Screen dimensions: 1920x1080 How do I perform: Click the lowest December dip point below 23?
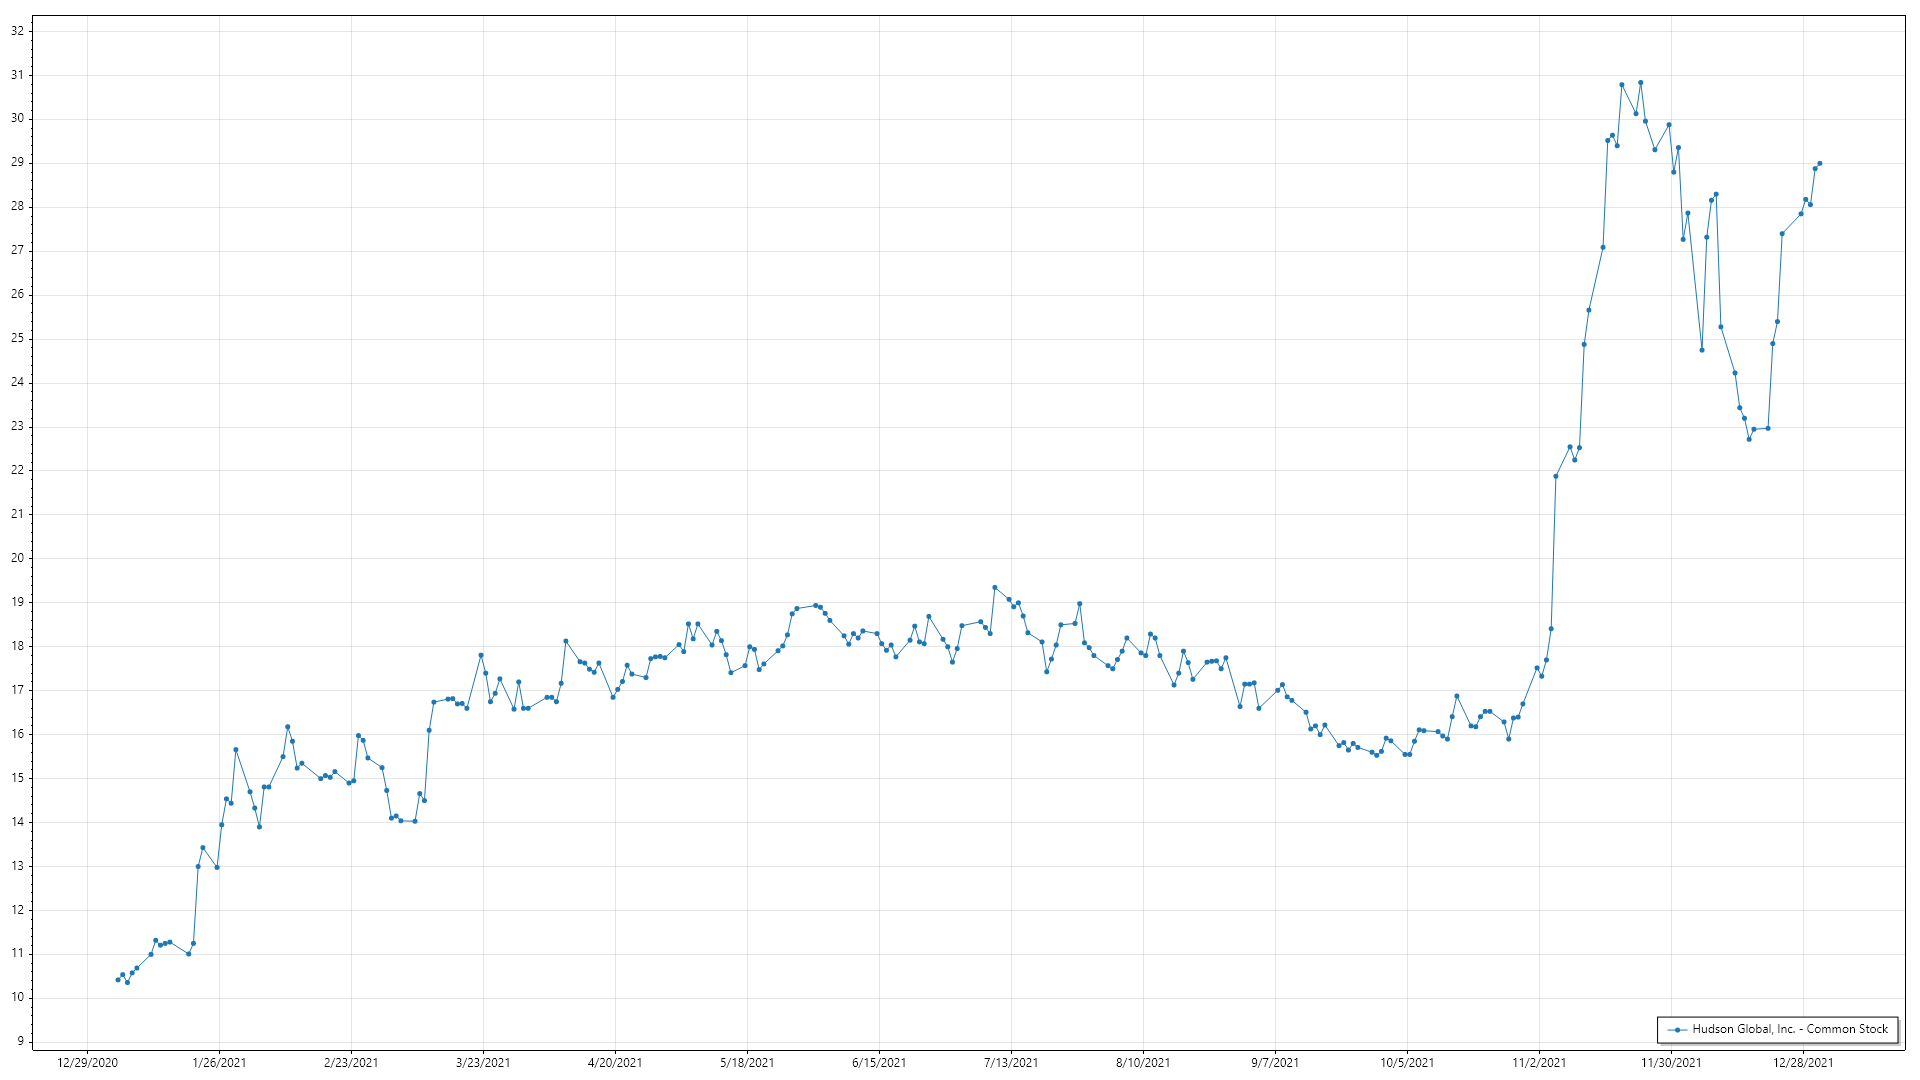[1749, 439]
